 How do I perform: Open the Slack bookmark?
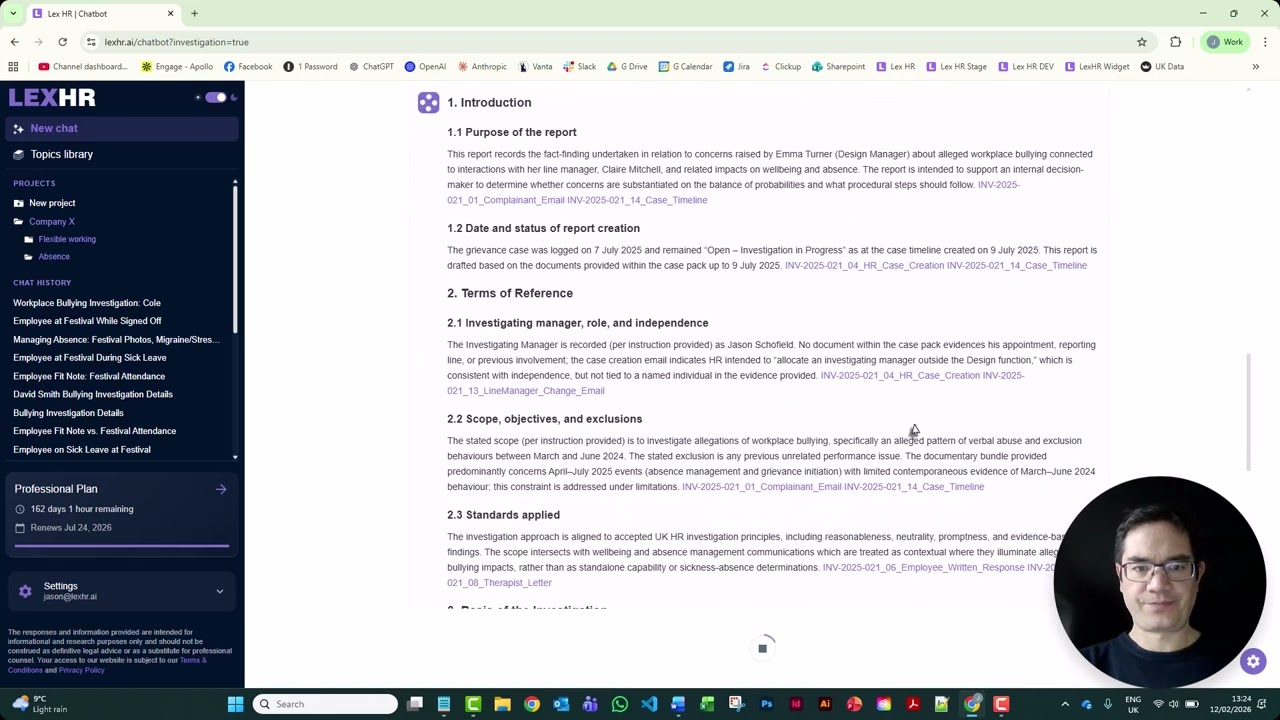pyautogui.click(x=579, y=67)
